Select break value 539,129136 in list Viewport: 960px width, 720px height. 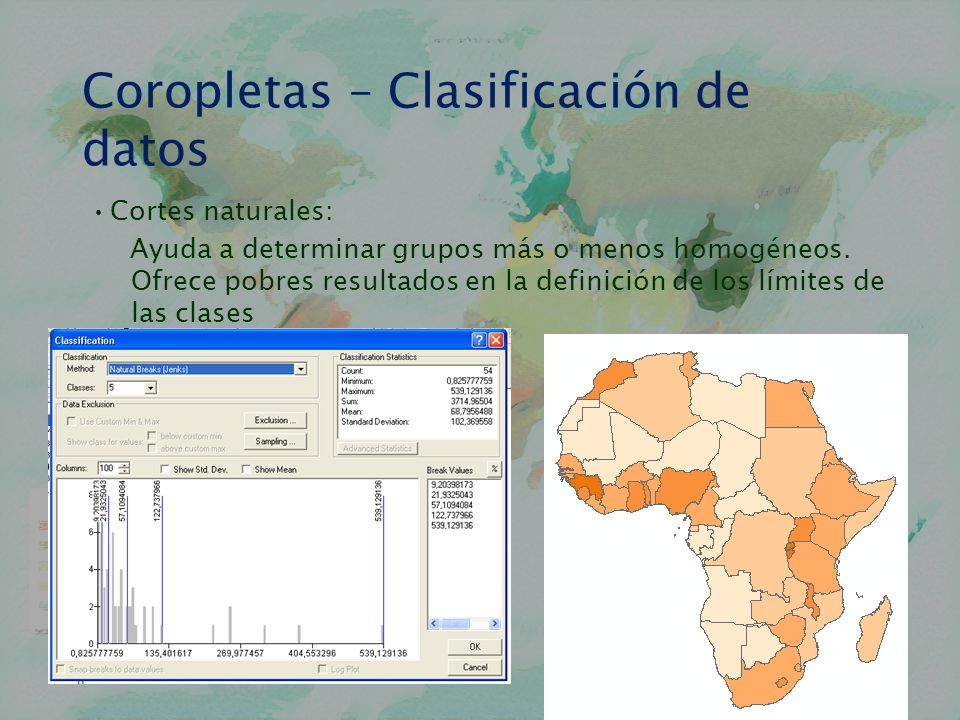[452, 525]
